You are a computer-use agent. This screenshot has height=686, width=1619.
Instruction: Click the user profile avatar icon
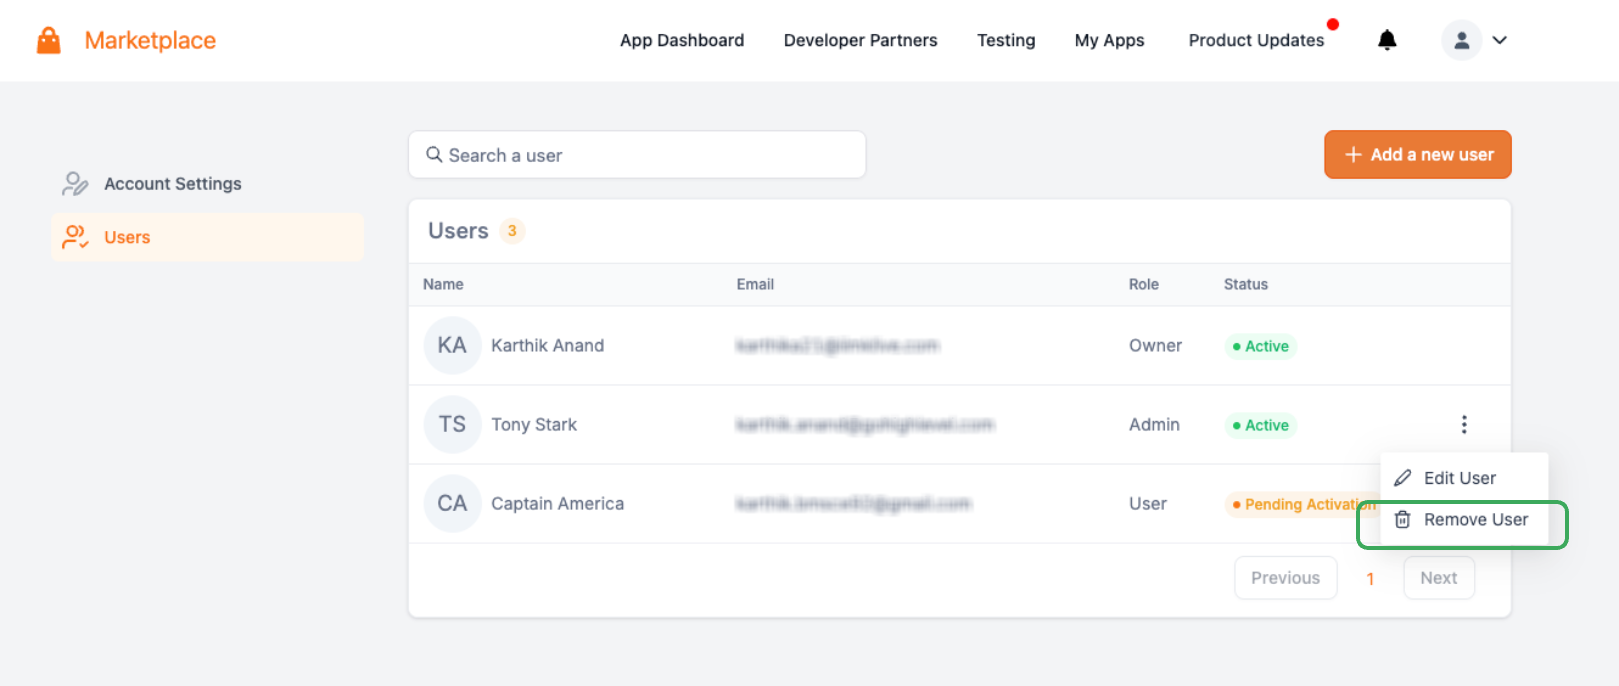(1461, 40)
